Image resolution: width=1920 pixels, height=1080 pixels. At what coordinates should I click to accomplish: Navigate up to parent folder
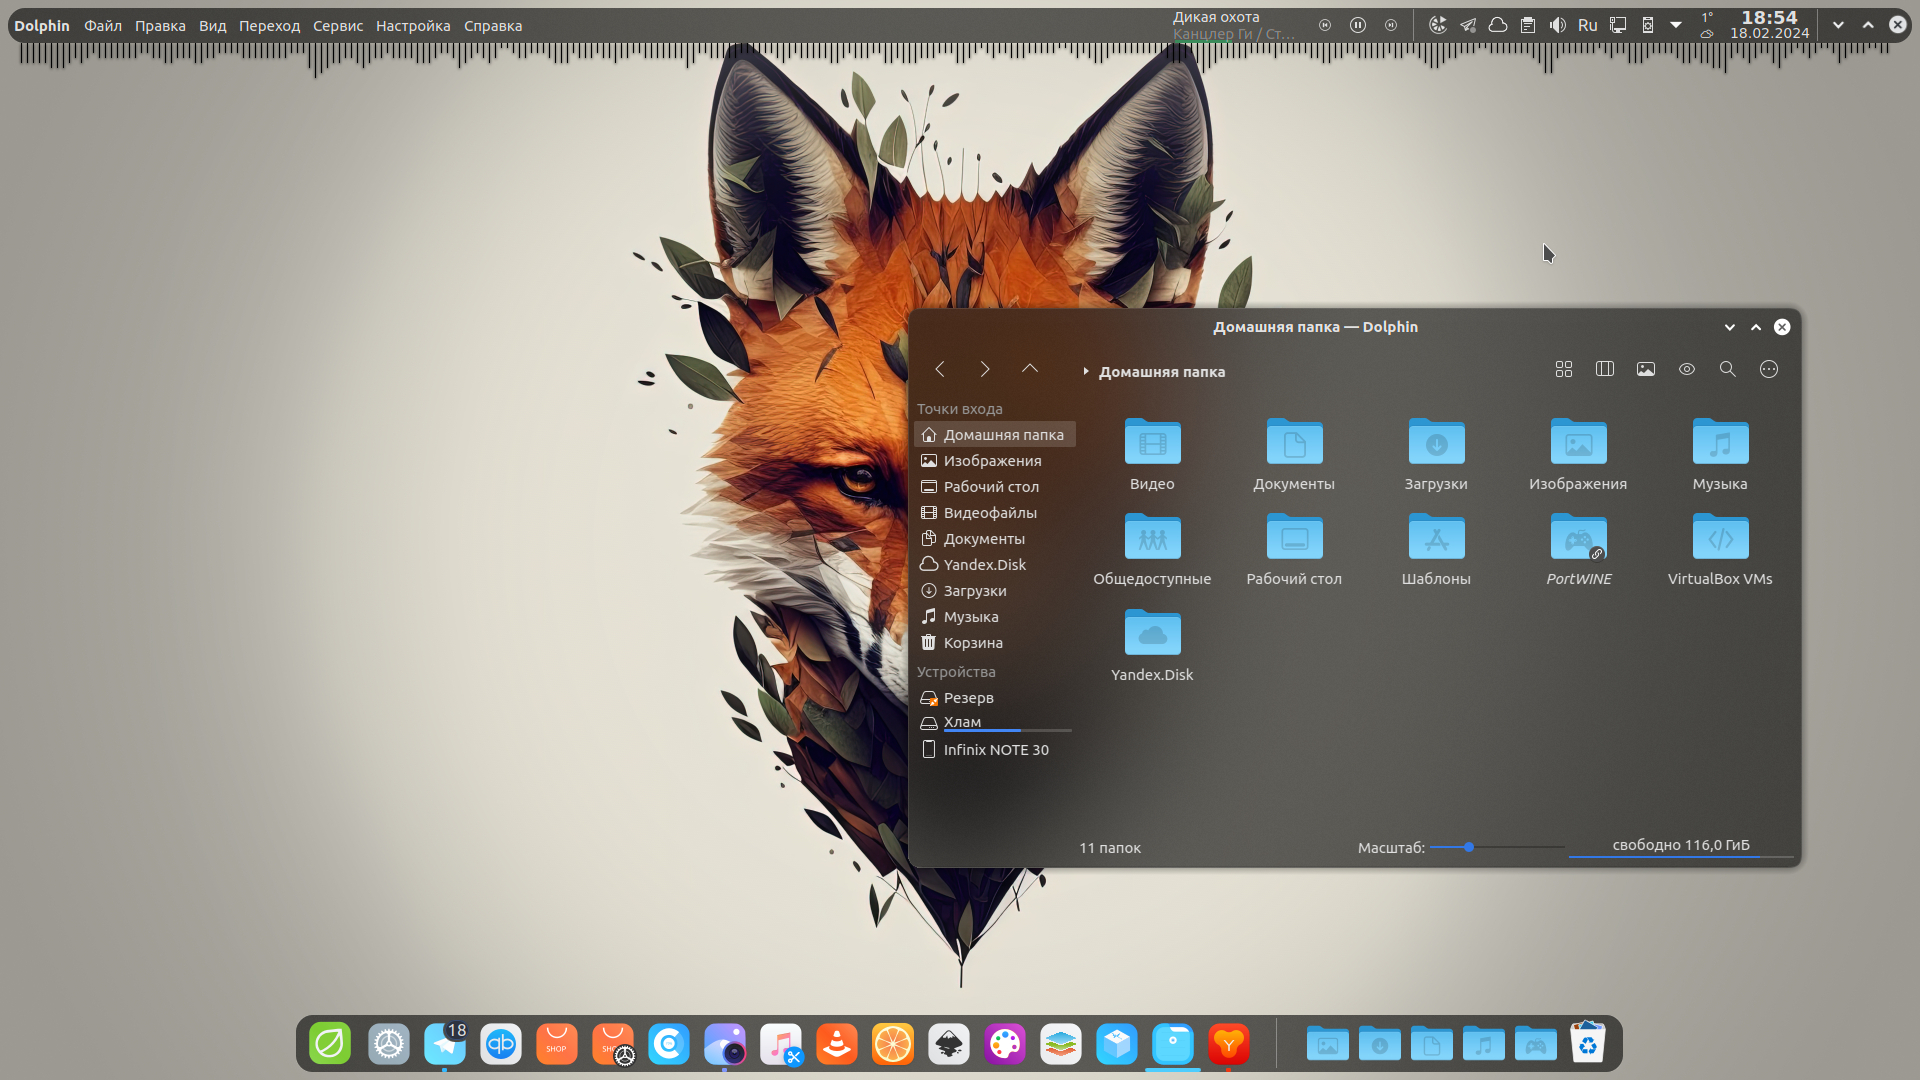click(x=1030, y=369)
